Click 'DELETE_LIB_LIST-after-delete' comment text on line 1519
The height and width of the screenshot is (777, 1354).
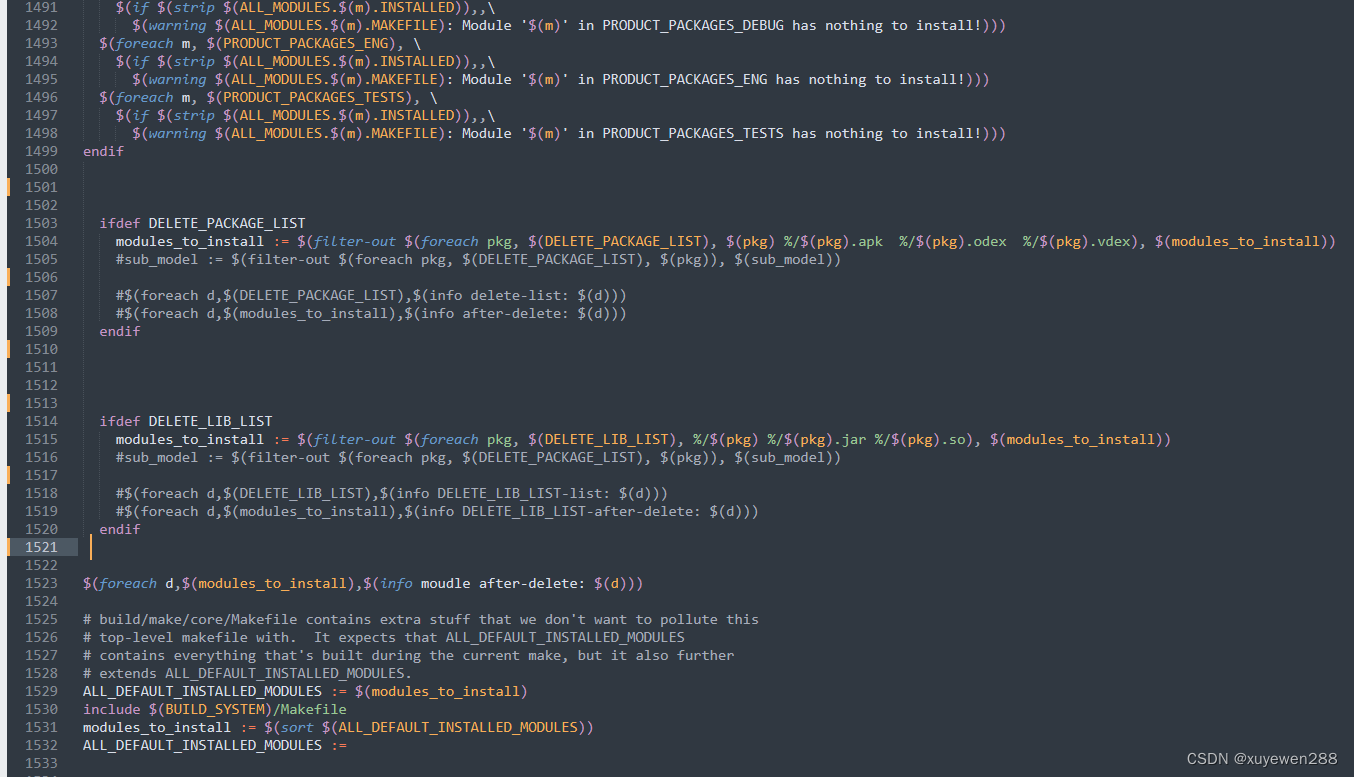[578, 511]
